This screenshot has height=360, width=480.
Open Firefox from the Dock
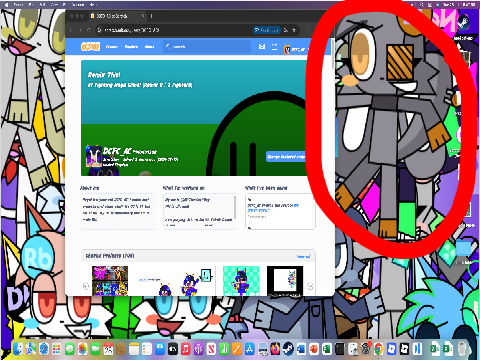[275, 349]
